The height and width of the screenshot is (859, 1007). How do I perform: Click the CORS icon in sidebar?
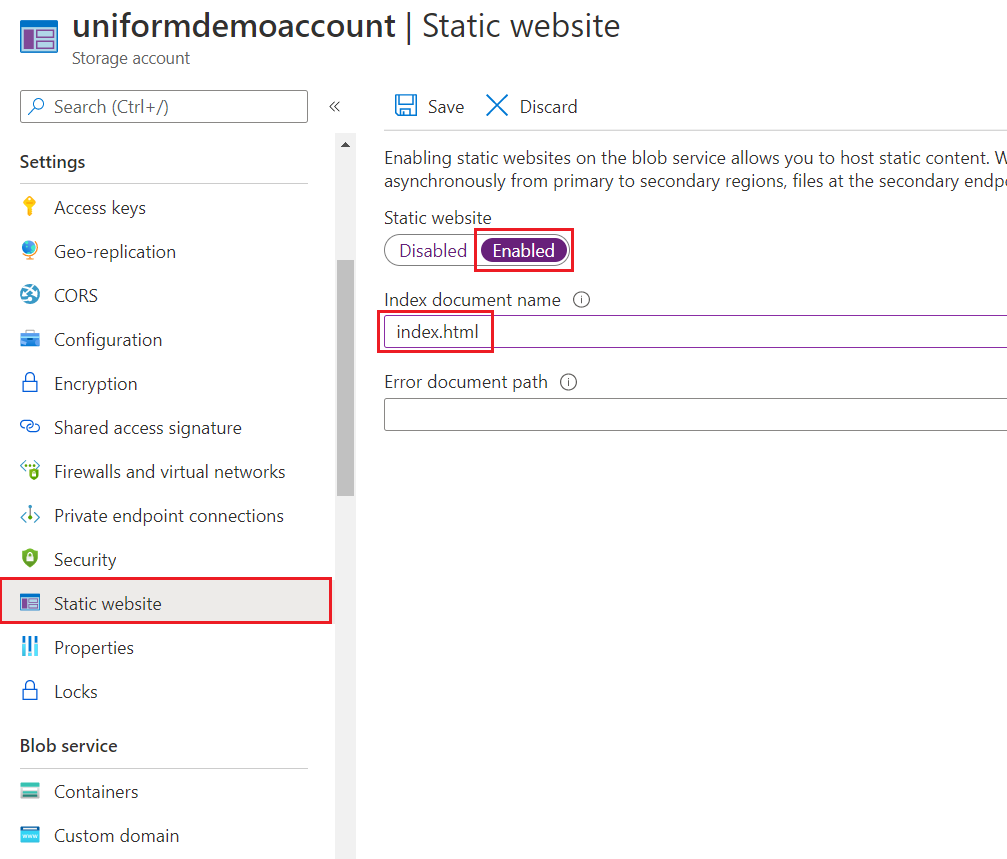pos(30,295)
